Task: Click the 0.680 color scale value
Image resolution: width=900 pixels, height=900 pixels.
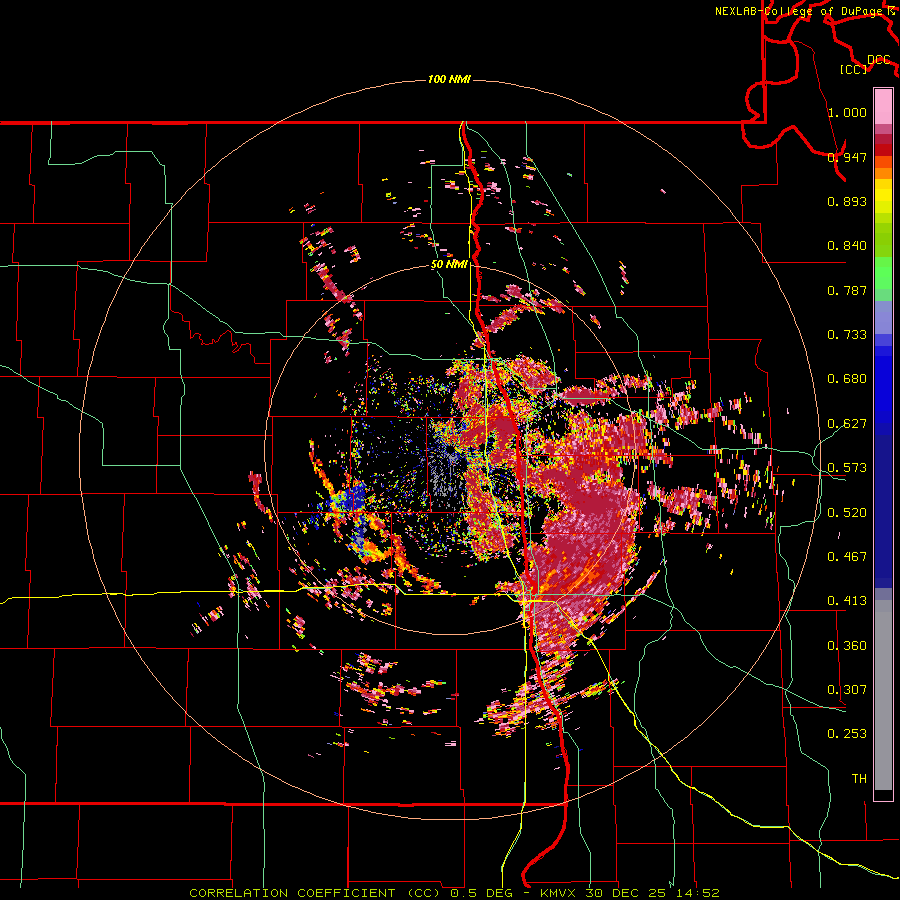Action: point(847,379)
